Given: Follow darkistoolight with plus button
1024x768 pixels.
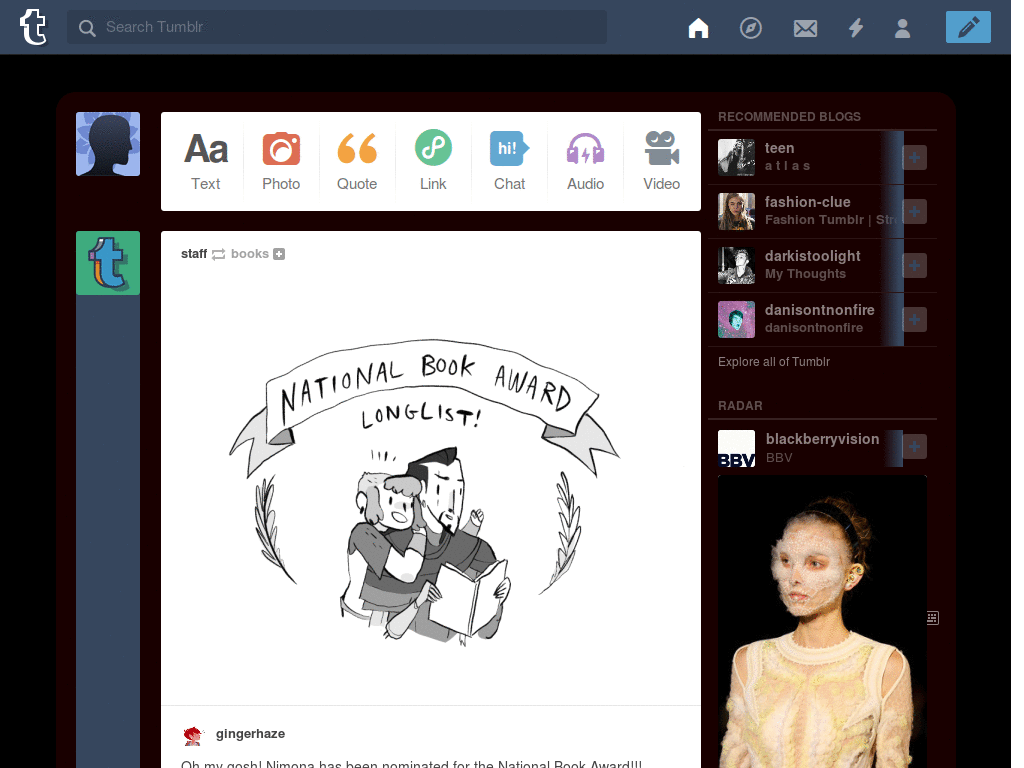Looking at the screenshot, I should (914, 266).
